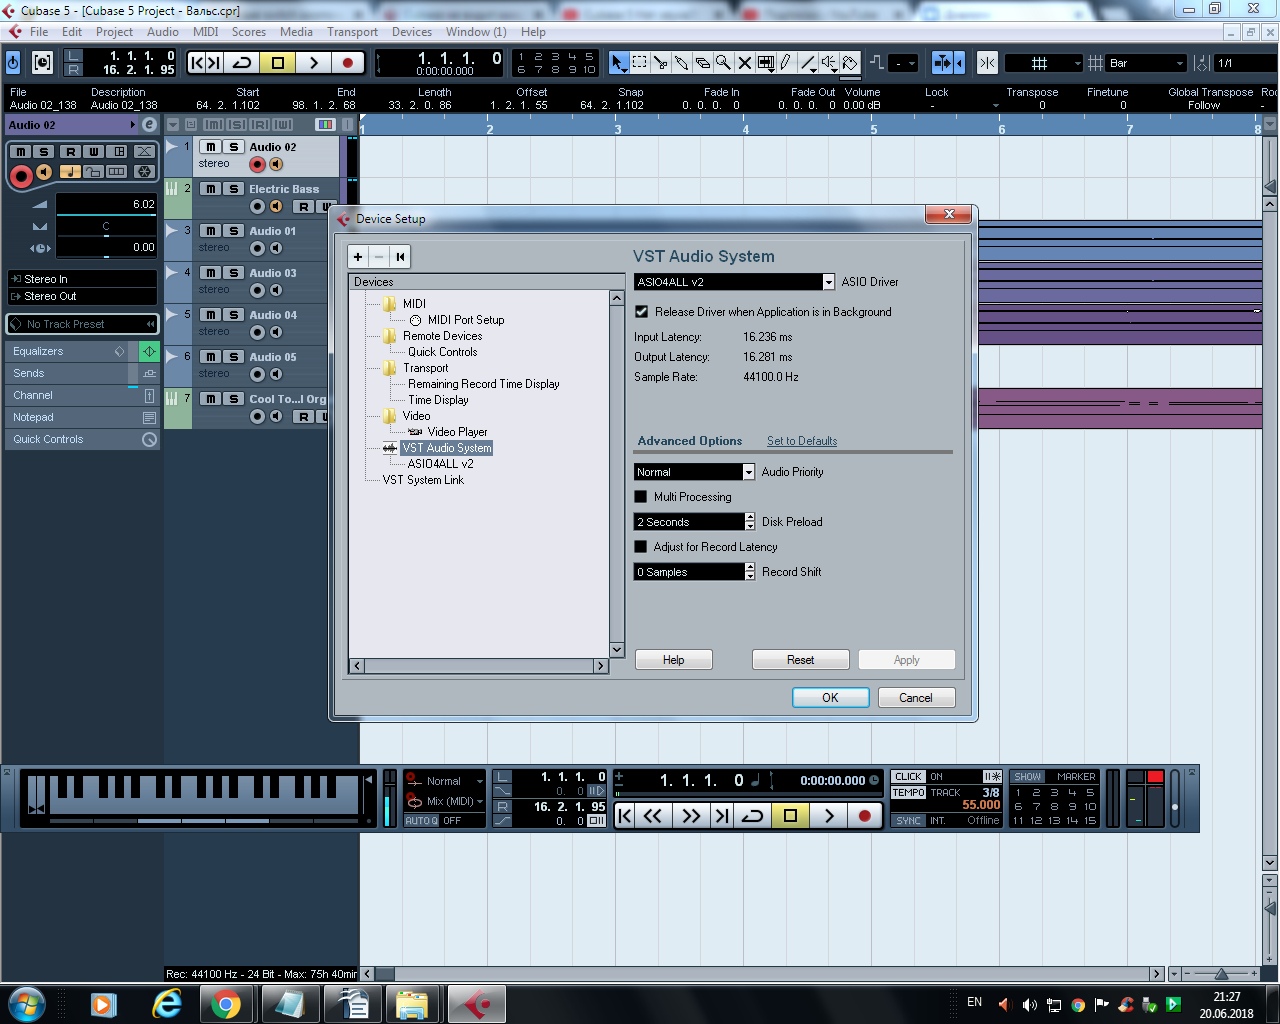Adjust the Record Shift stepper
This screenshot has height=1024, width=1280.
[750, 572]
